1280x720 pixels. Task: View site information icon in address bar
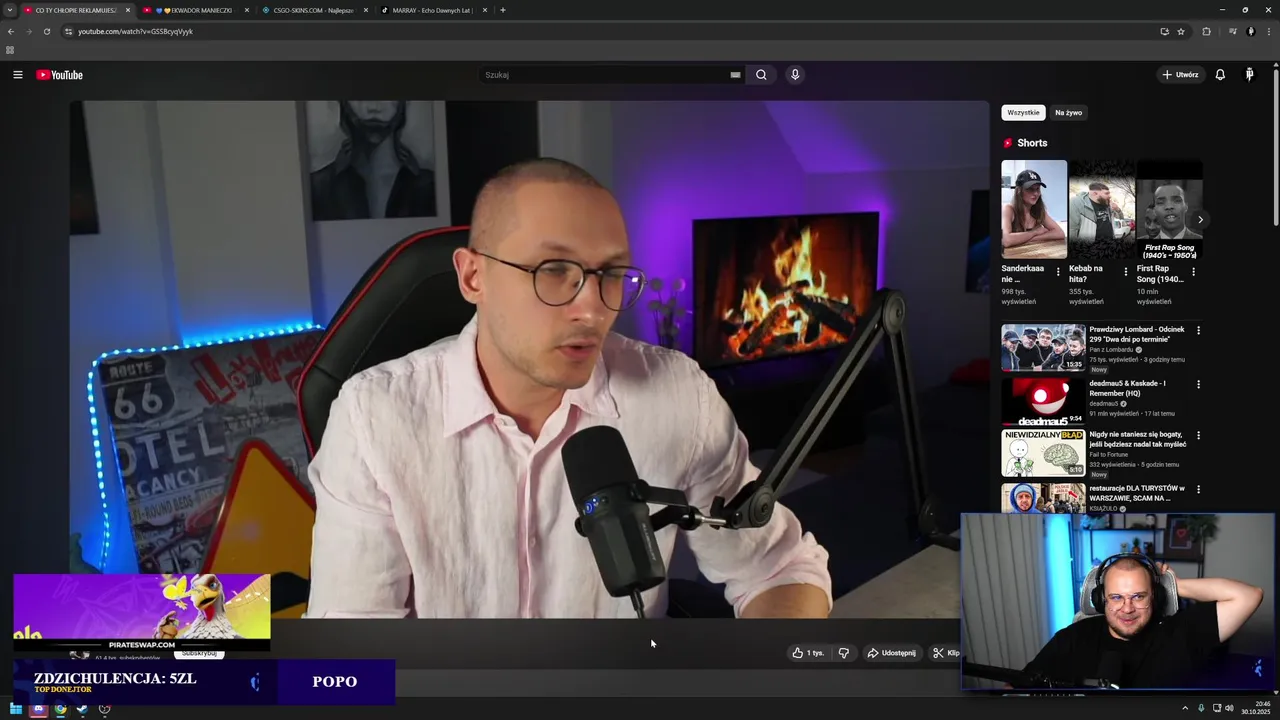pyautogui.click(x=68, y=31)
